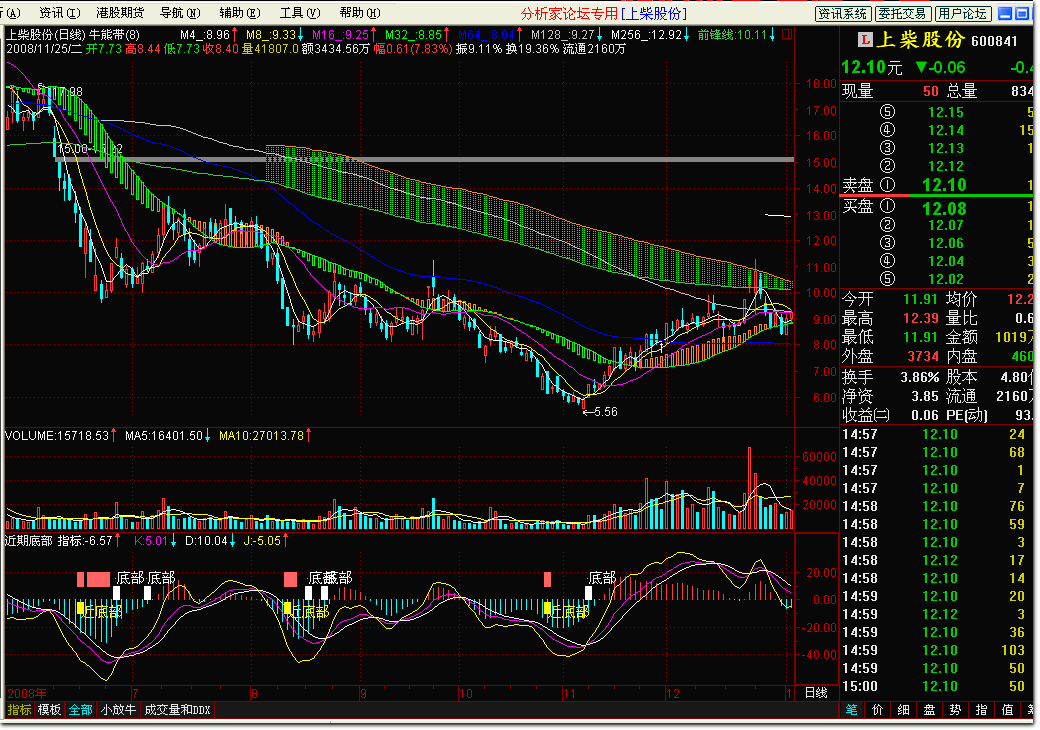Image resolution: width=1040 pixels, height=730 pixels.
Task: Click the buy level ③ circle icon
Action: click(x=887, y=243)
